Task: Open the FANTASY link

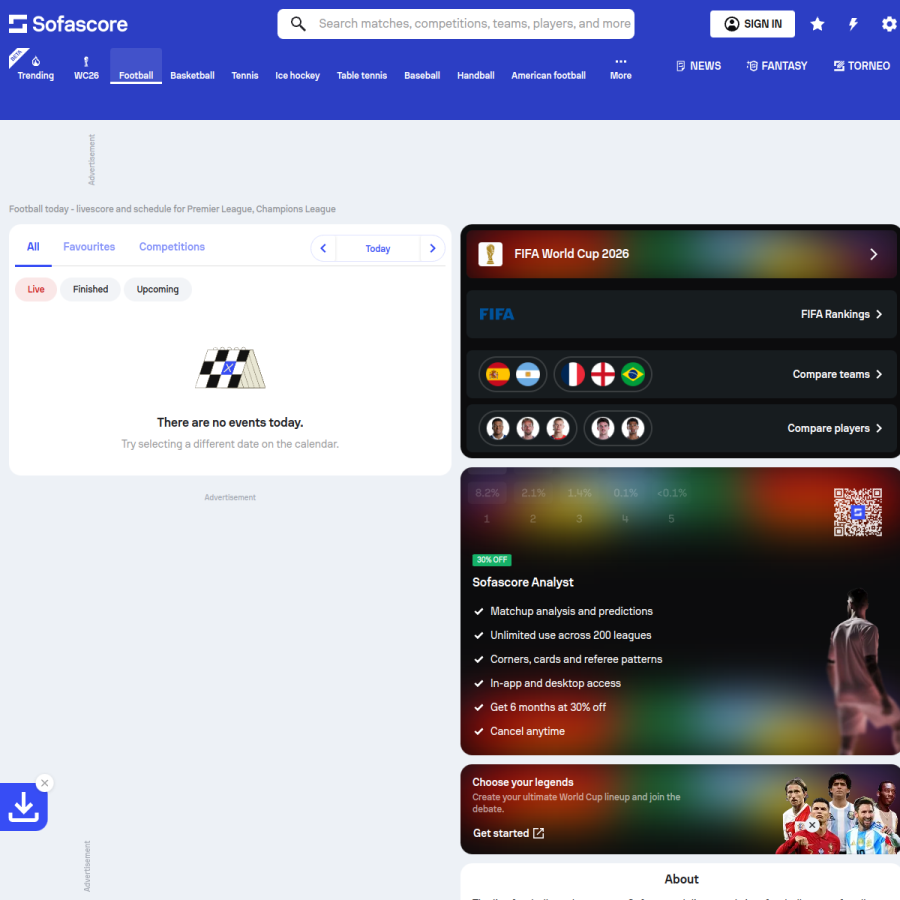Action: pyautogui.click(x=777, y=66)
